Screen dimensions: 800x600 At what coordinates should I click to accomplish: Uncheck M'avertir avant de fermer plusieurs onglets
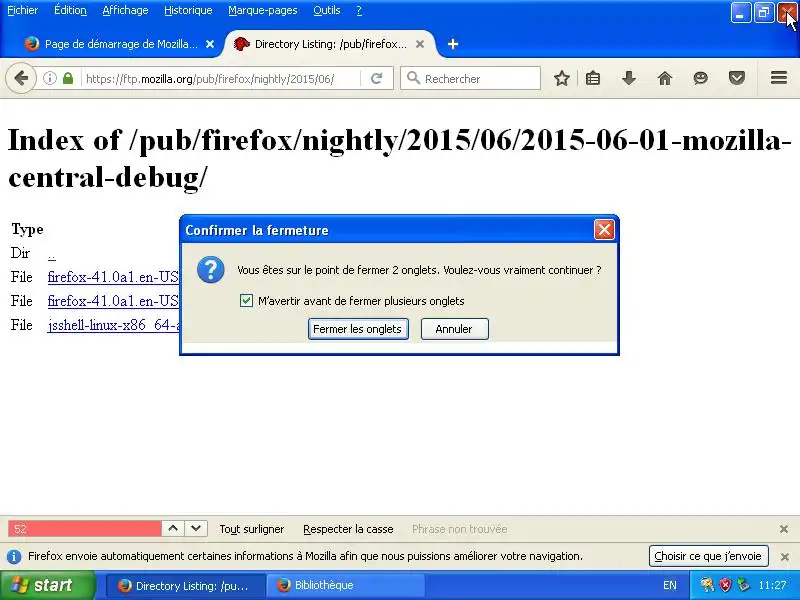point(246,301)
